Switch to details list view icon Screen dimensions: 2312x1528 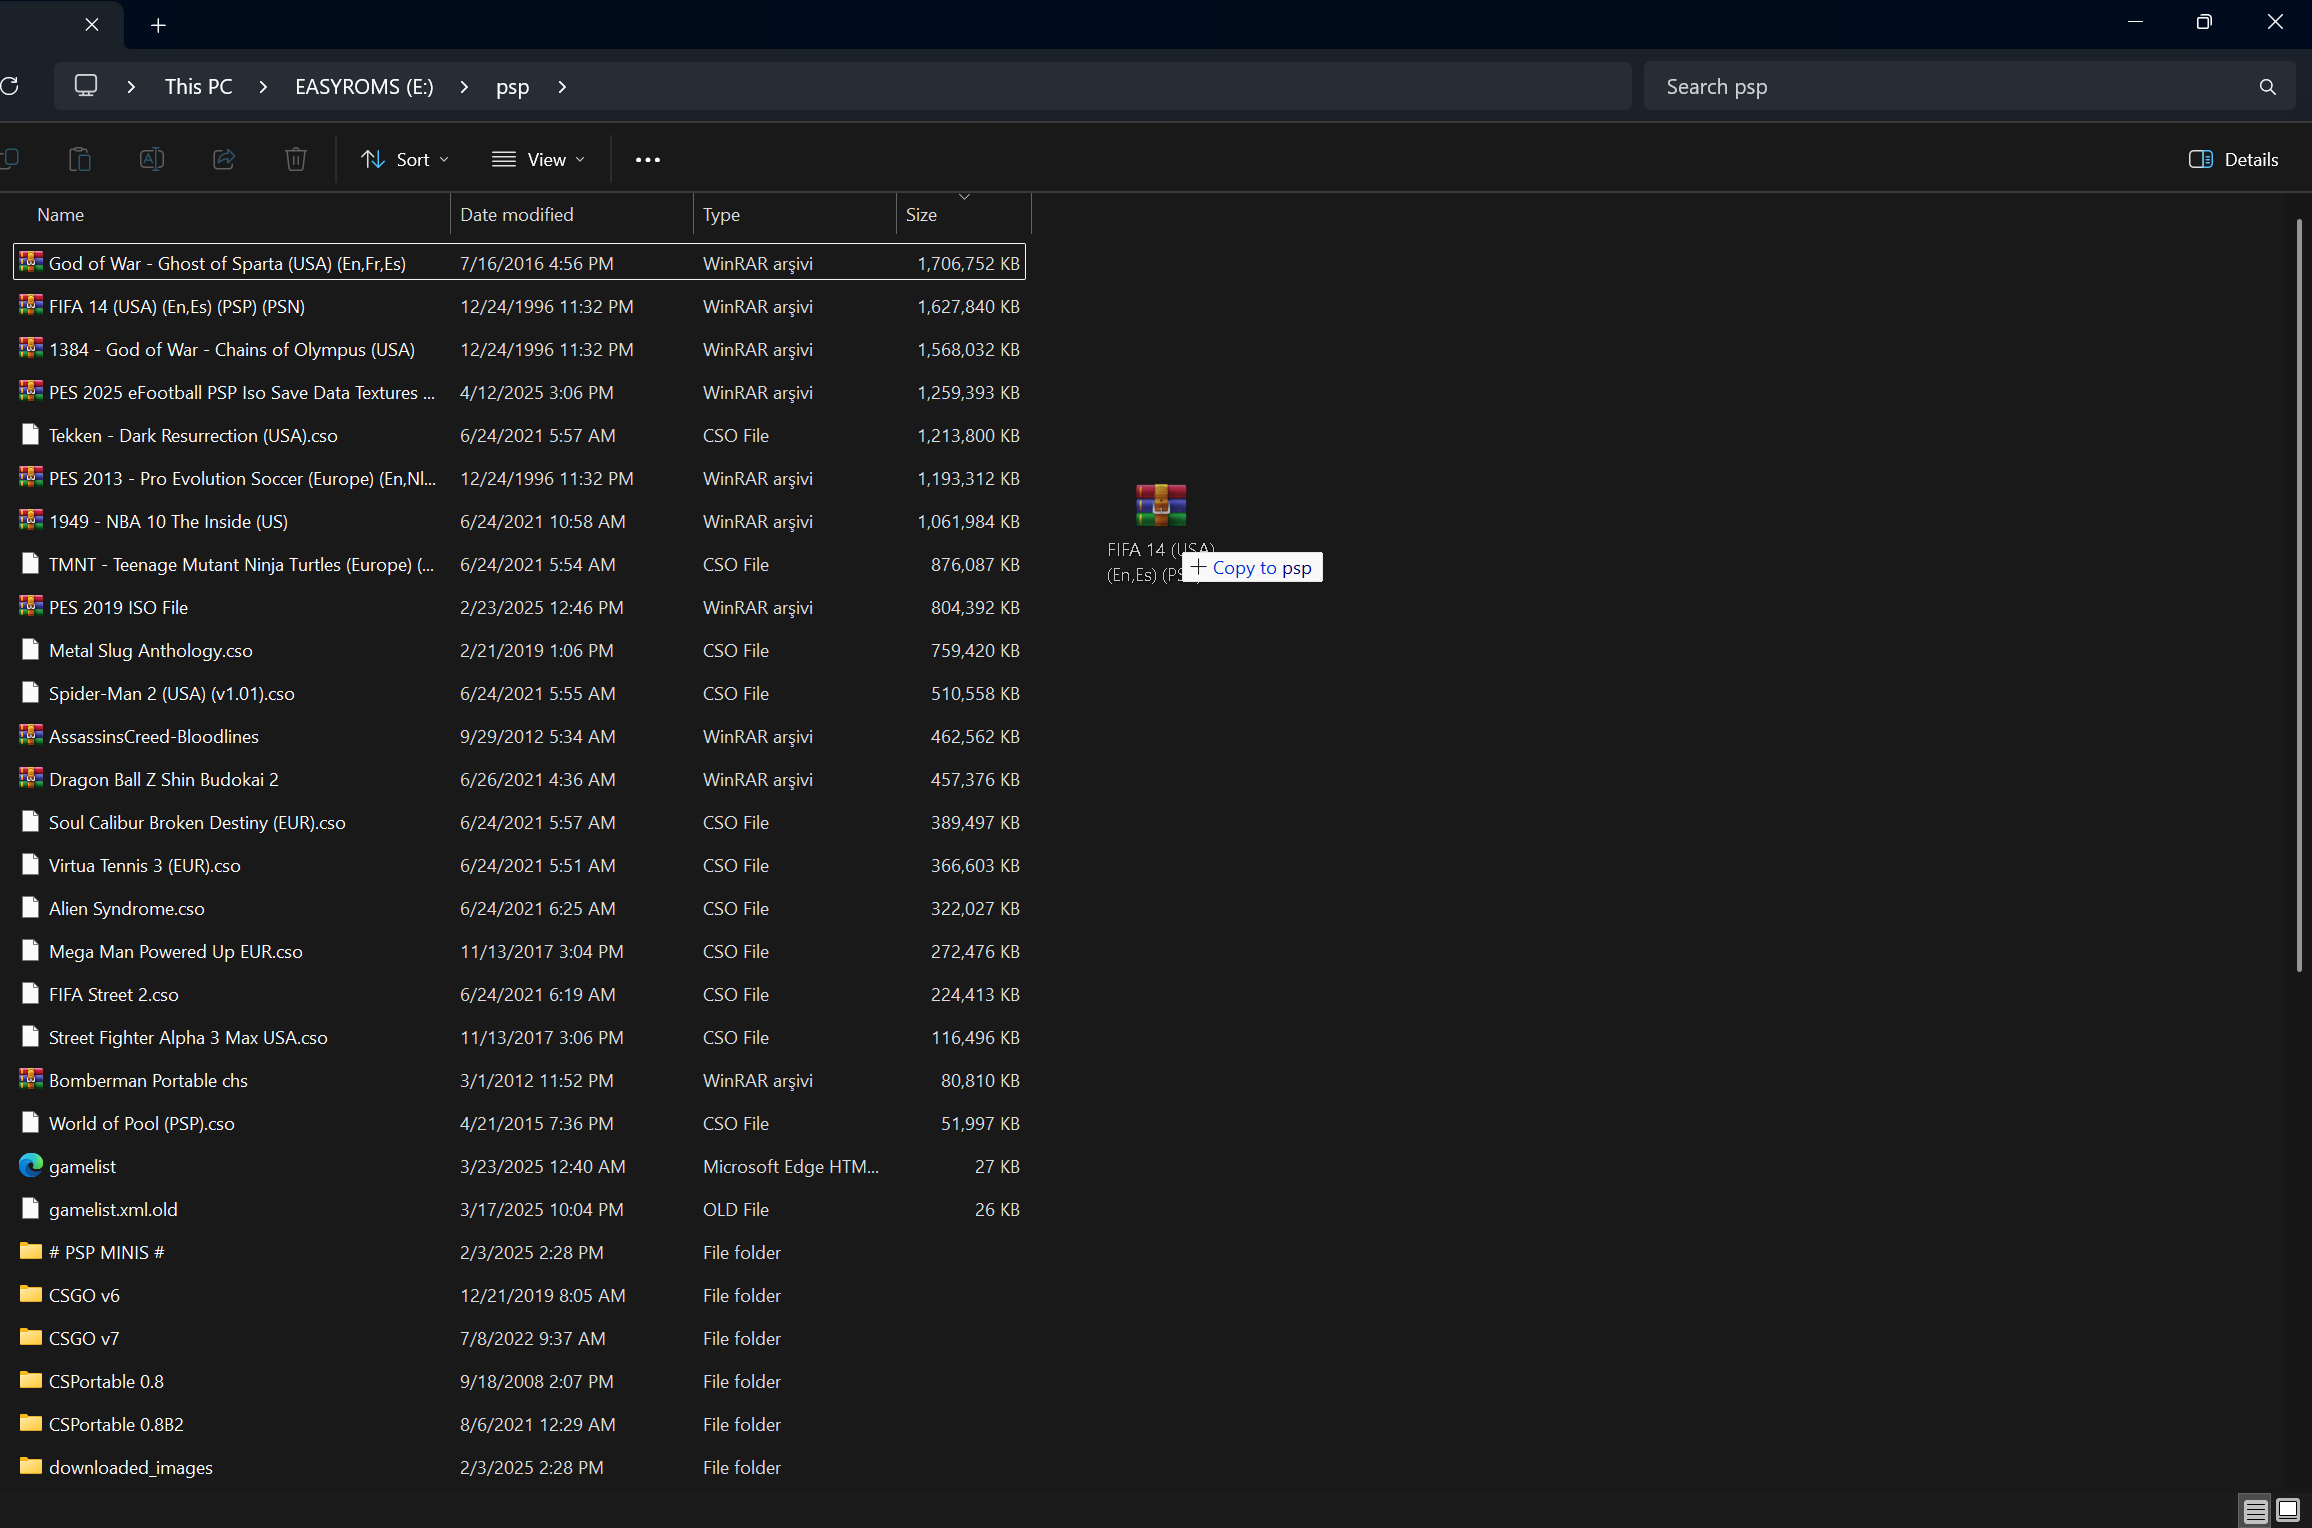pos(2256,1510)
